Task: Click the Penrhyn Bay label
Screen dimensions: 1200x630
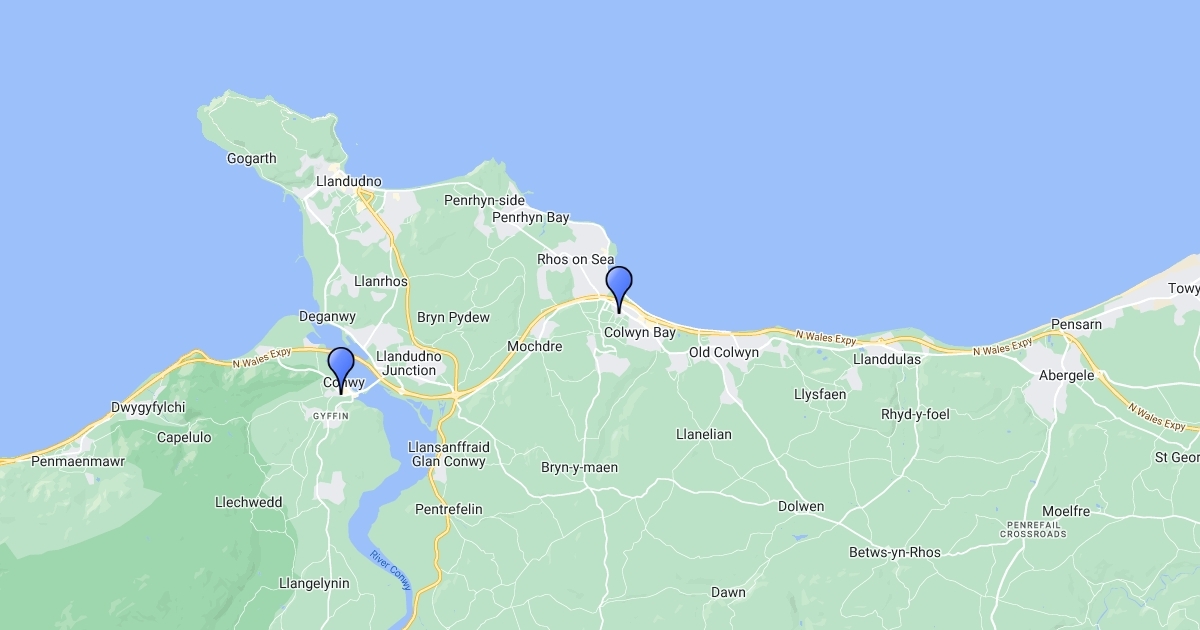Action: pyautogui.click(x=531, y=217)
